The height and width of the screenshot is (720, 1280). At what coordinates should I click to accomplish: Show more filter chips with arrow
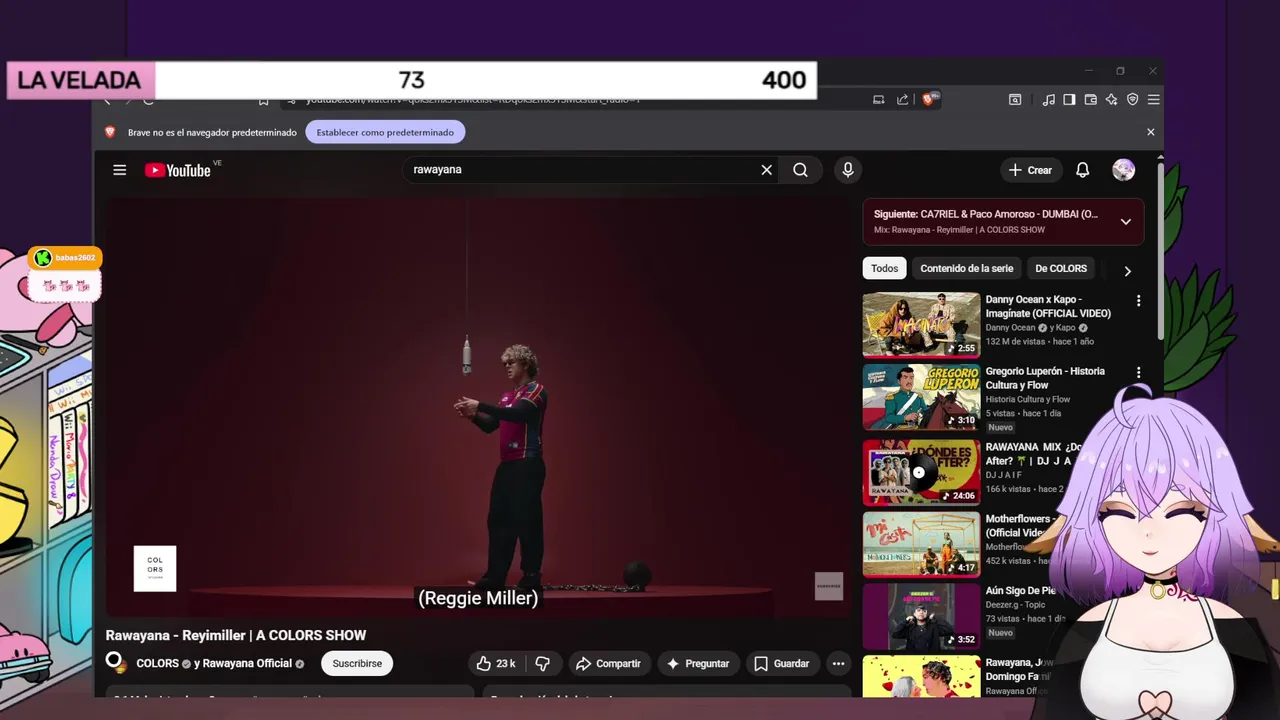tap(1127, 271)
